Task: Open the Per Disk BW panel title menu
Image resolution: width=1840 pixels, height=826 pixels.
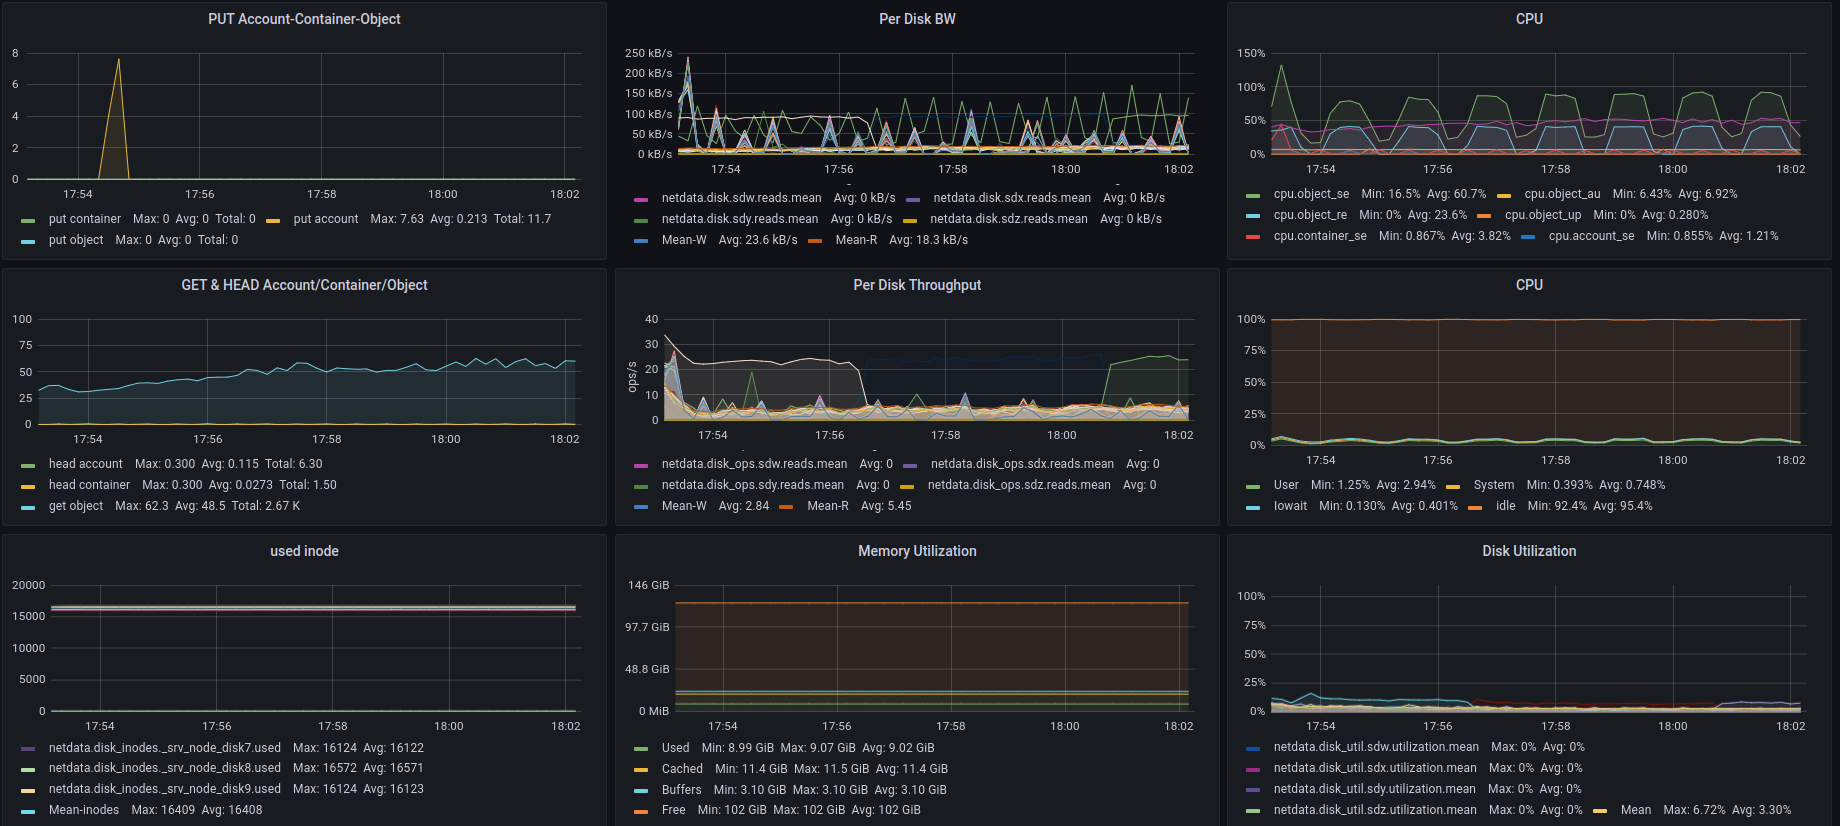Action: pyautogui.click(x=917, y=19)
